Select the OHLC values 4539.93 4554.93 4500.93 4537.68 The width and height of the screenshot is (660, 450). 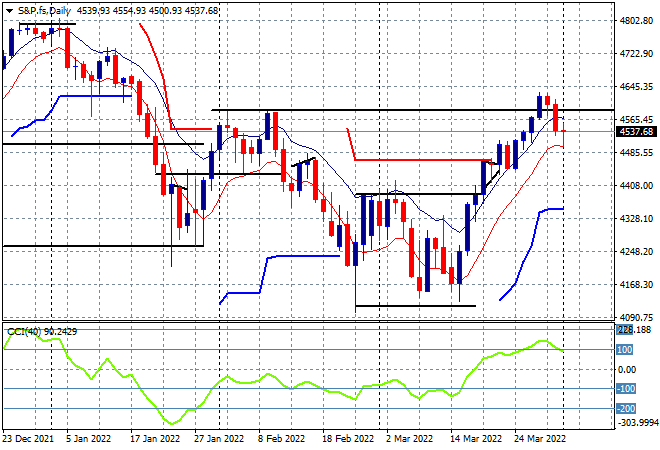[147, 11]
